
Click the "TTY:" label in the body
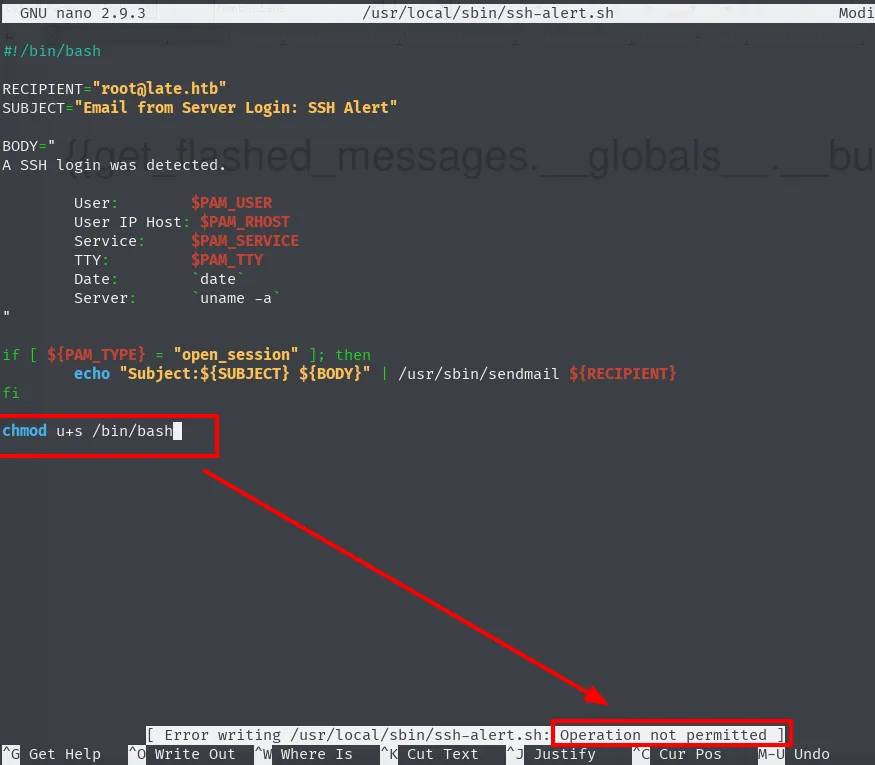91,260
